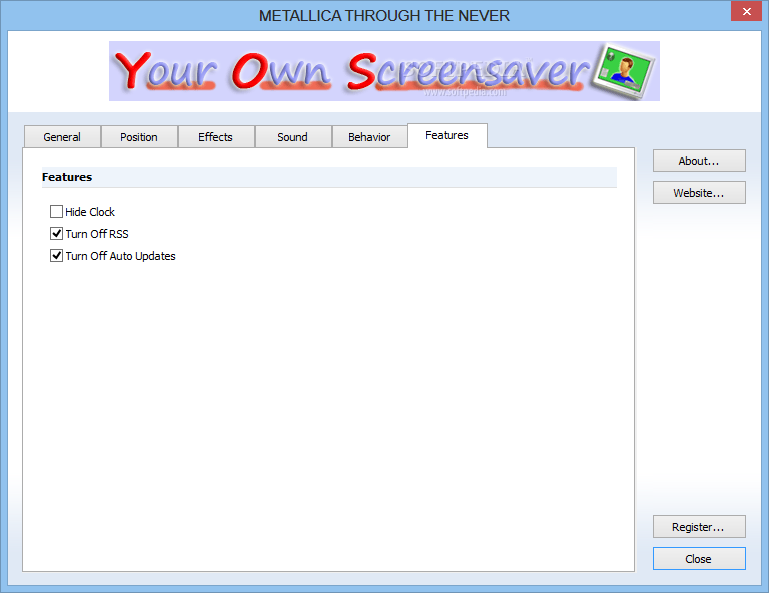This screenshot has width=769, height=593.
Task: Click the window title METALLICA THROUGH THE NEVER
Action: [384, 16]
